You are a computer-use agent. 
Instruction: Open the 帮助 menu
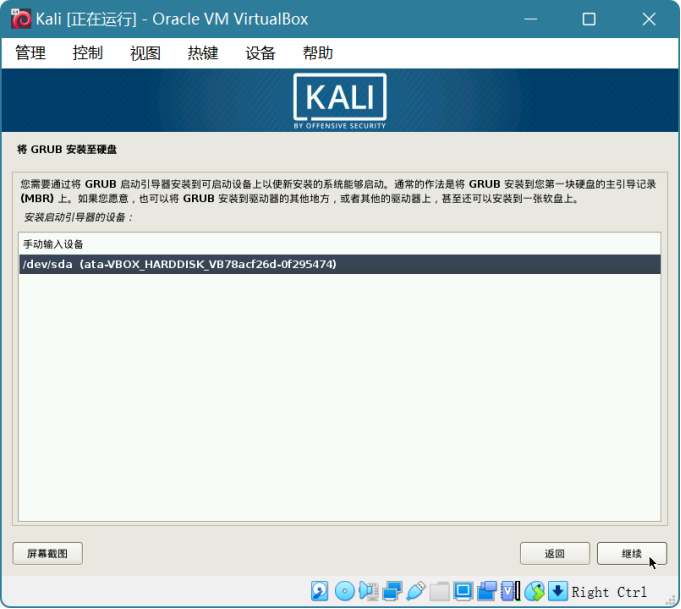tap(318, 53)
